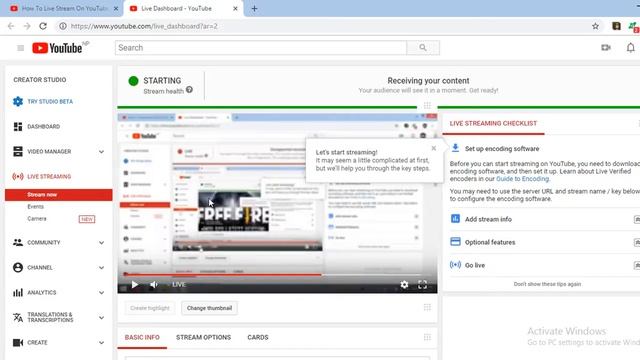Click the Live Streaming broadcast icon

point(18,176)
